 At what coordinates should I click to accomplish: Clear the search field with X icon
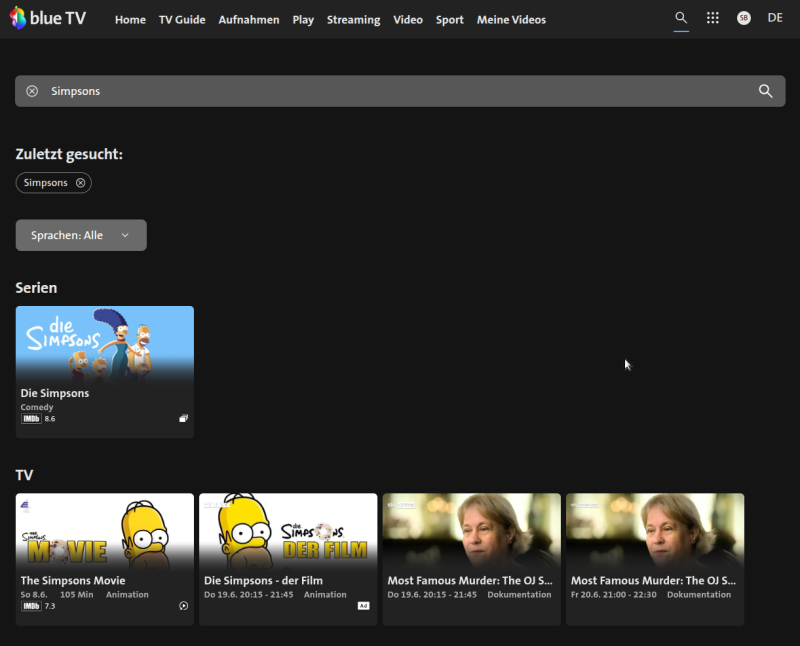pos(32,91)
